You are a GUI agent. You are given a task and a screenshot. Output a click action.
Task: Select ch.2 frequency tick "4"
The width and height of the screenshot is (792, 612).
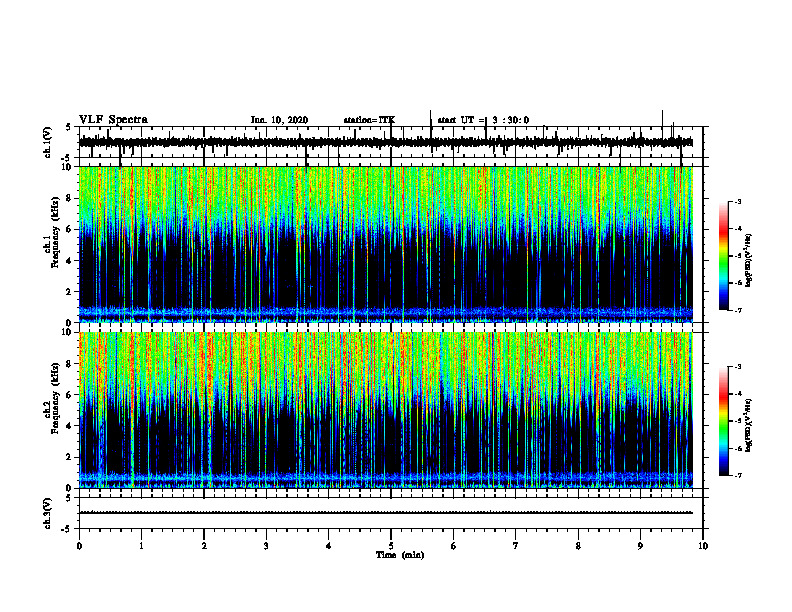(x=71, y=426)
